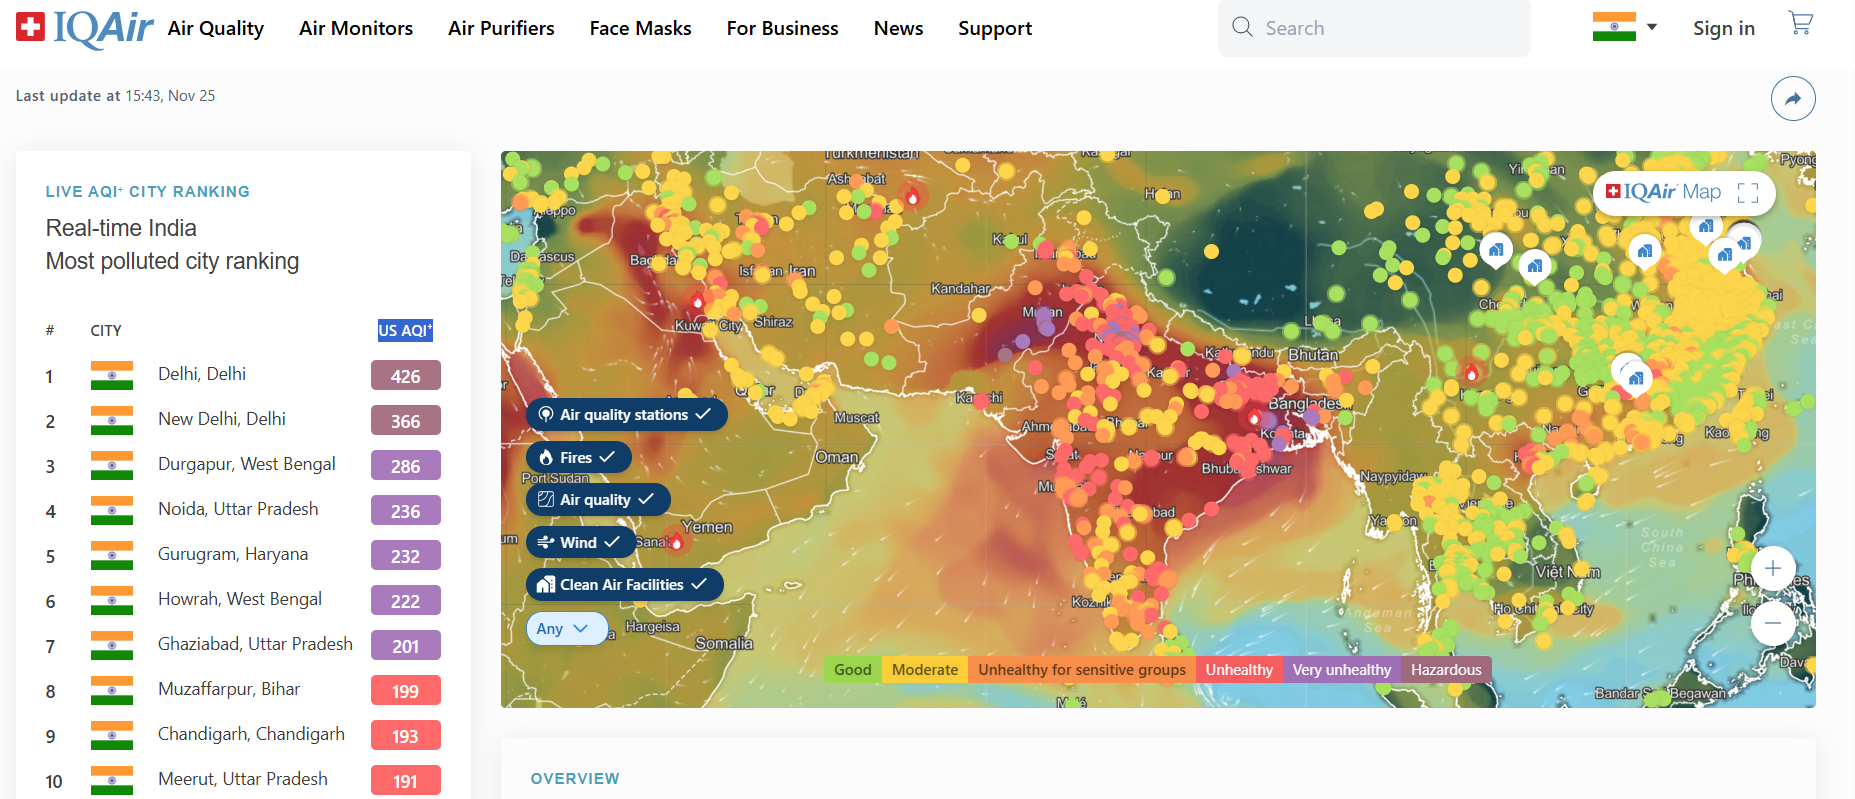Click the search magnifier icon
Screen dimensions: 1855x799
1242,27
